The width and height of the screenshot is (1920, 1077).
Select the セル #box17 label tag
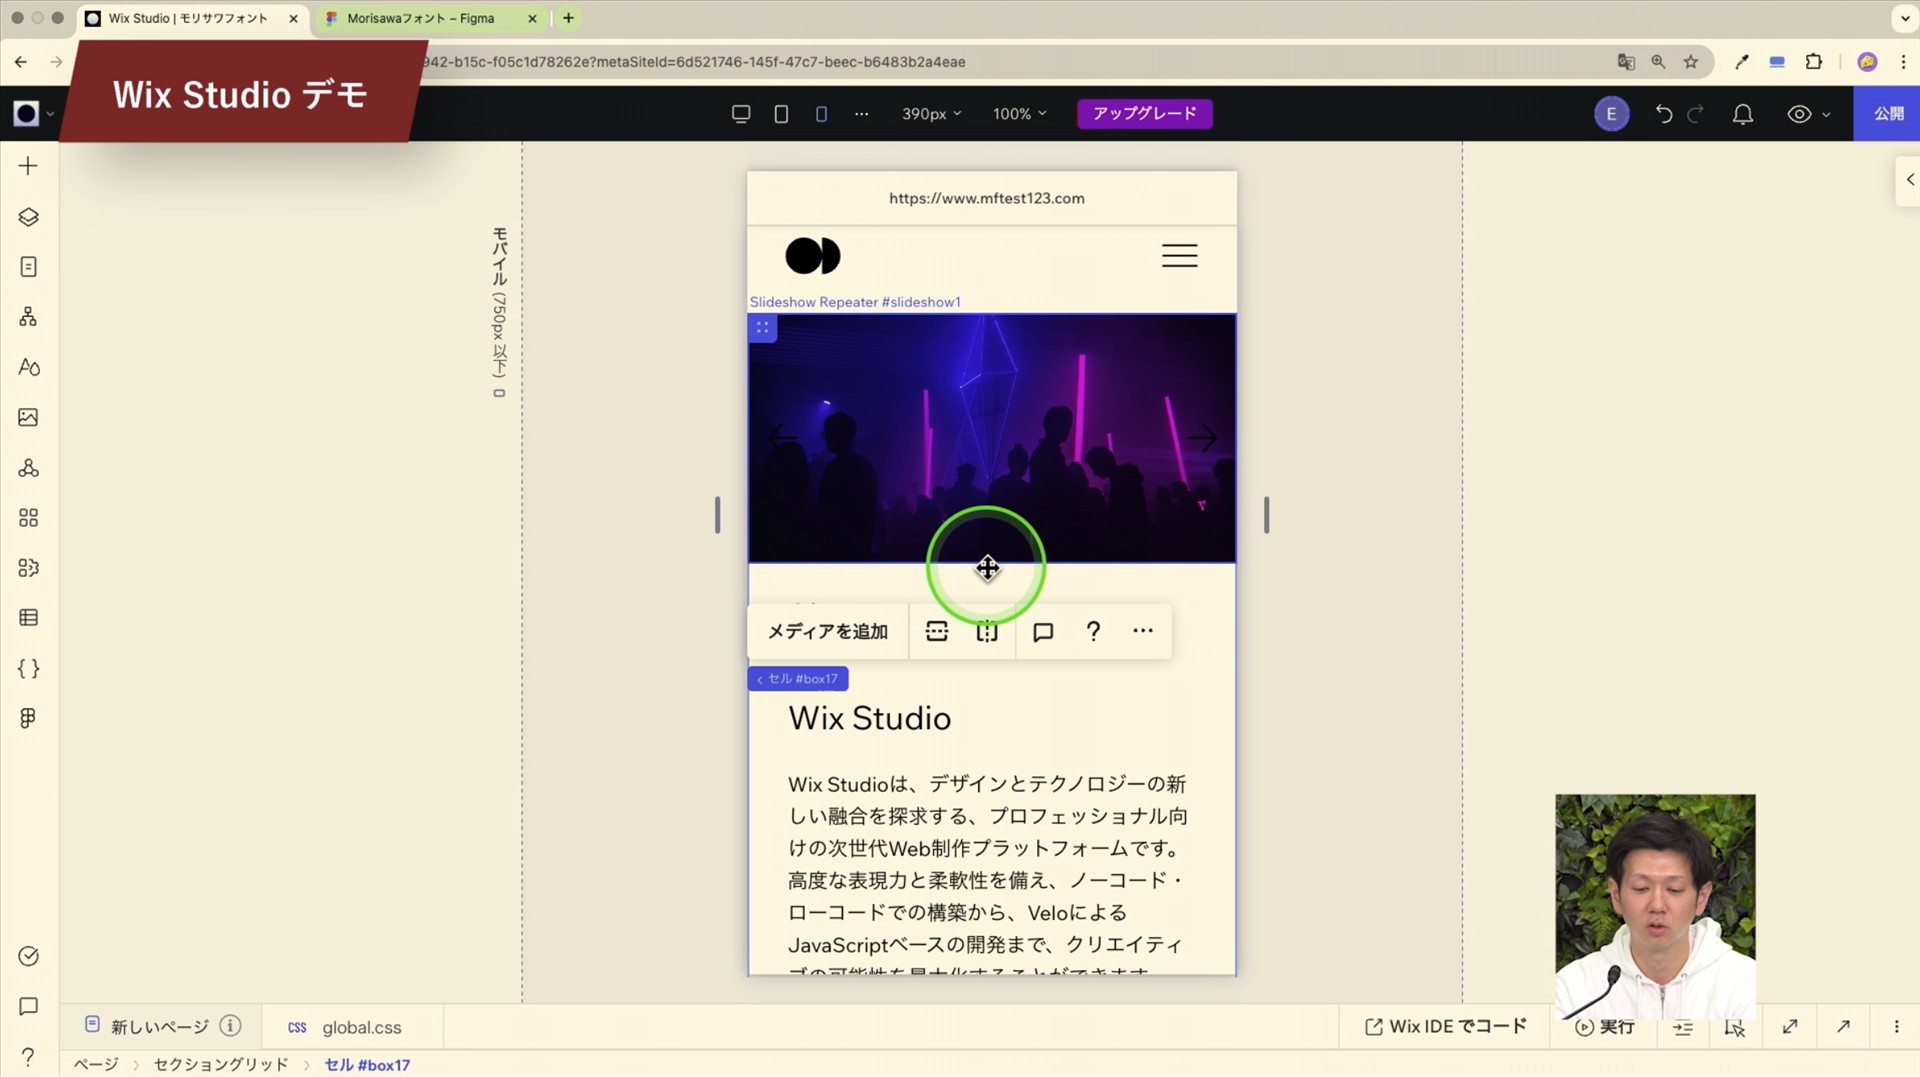click(x=798, y=679)
